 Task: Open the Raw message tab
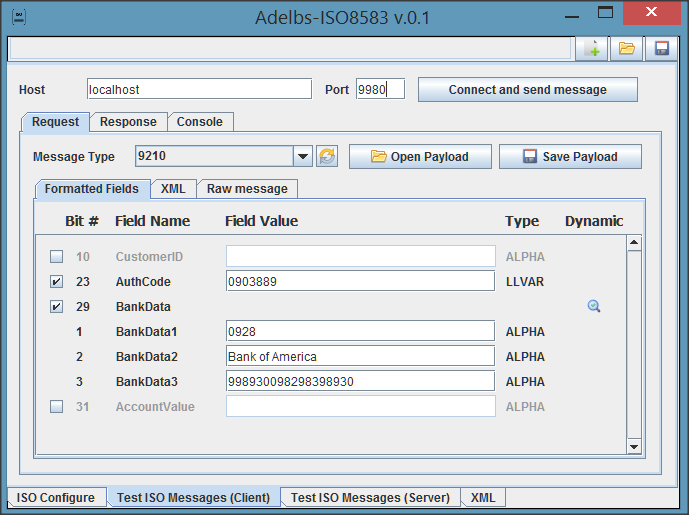[247, 189]
